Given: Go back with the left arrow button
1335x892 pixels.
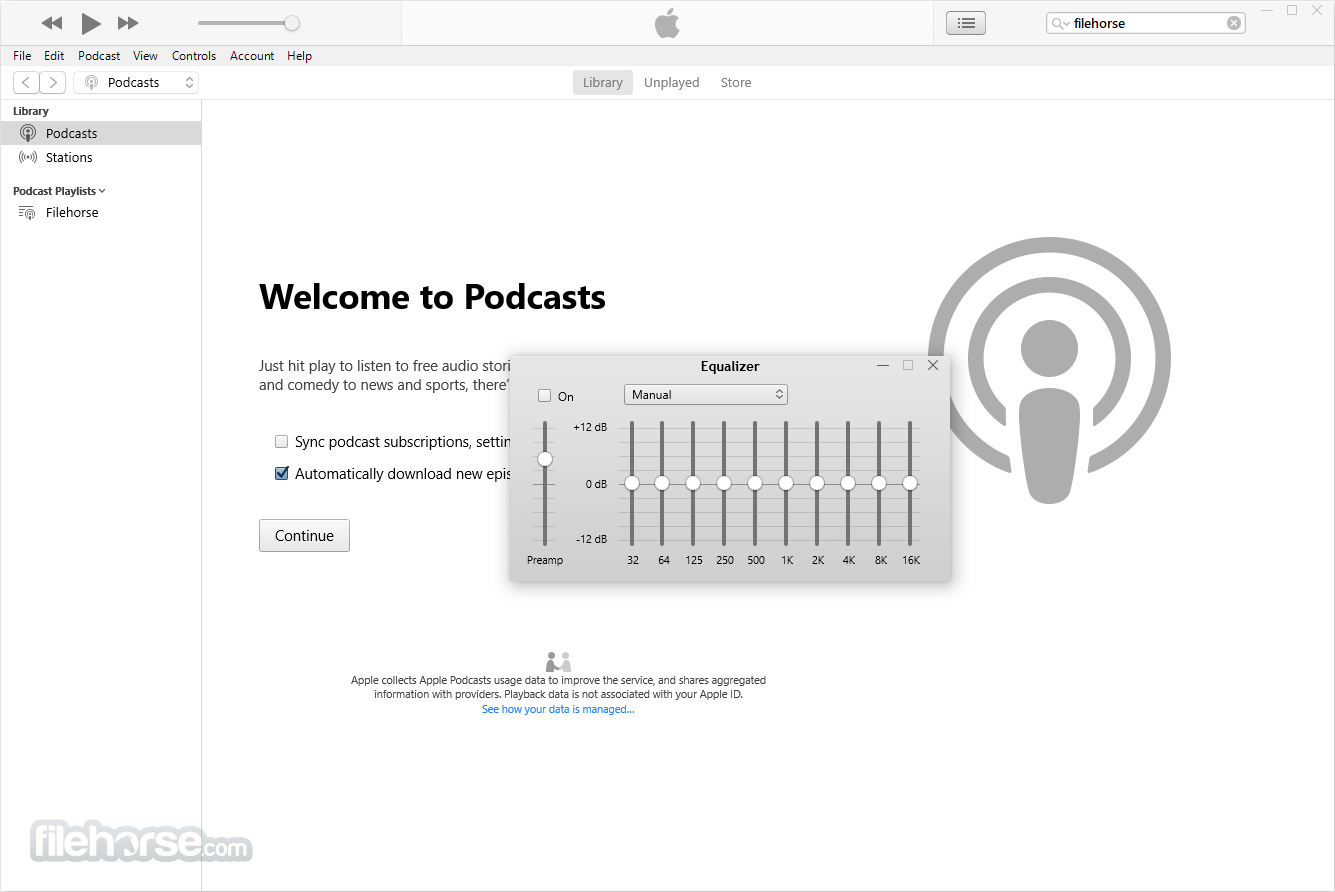Looking at the screenshot, I should pyautogui.click(x=26, y=83).
